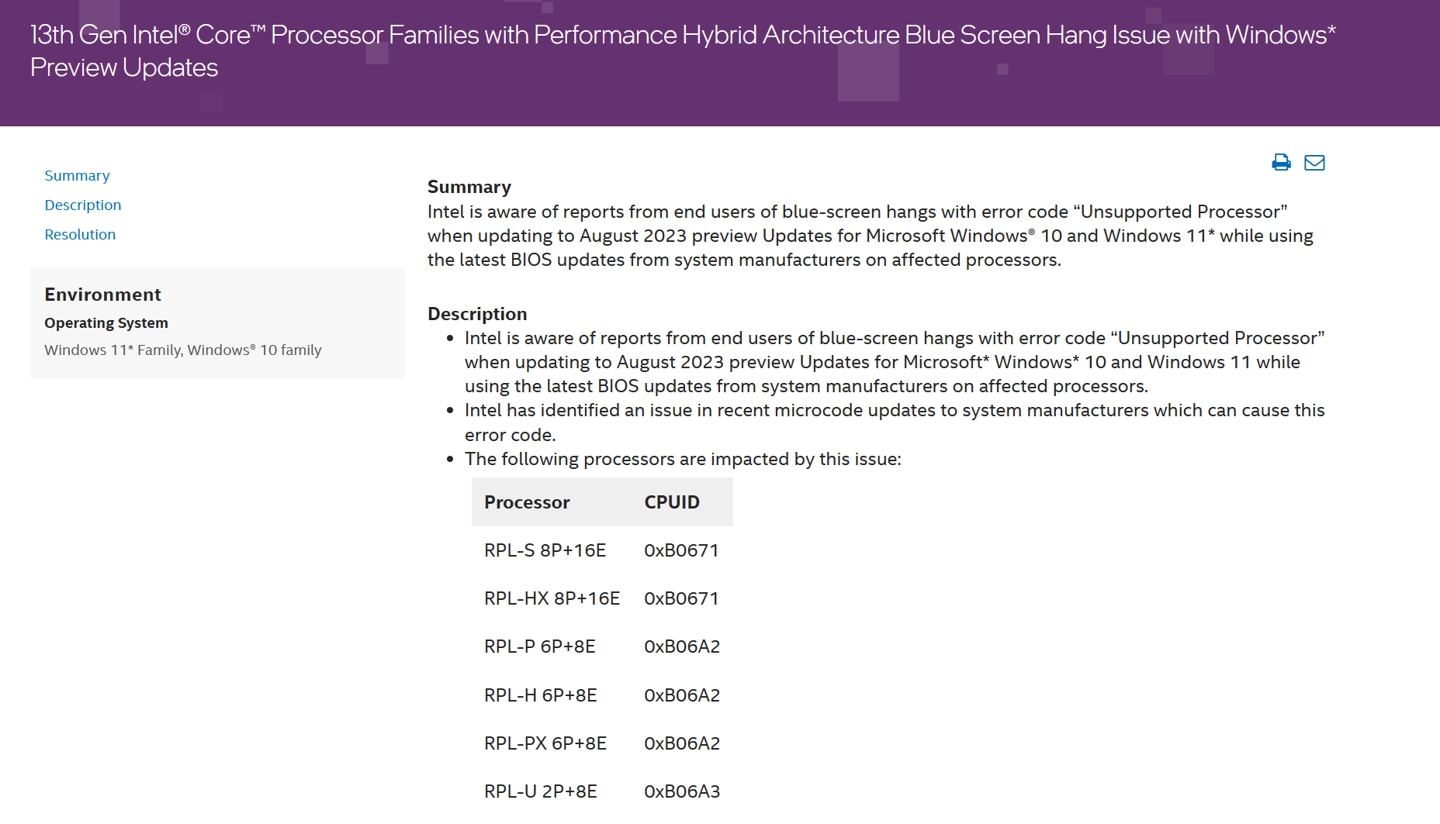Click the CPUID column header
This screenshot has width=1440, height=824.
pyautogui.click(x=672, y=502)
